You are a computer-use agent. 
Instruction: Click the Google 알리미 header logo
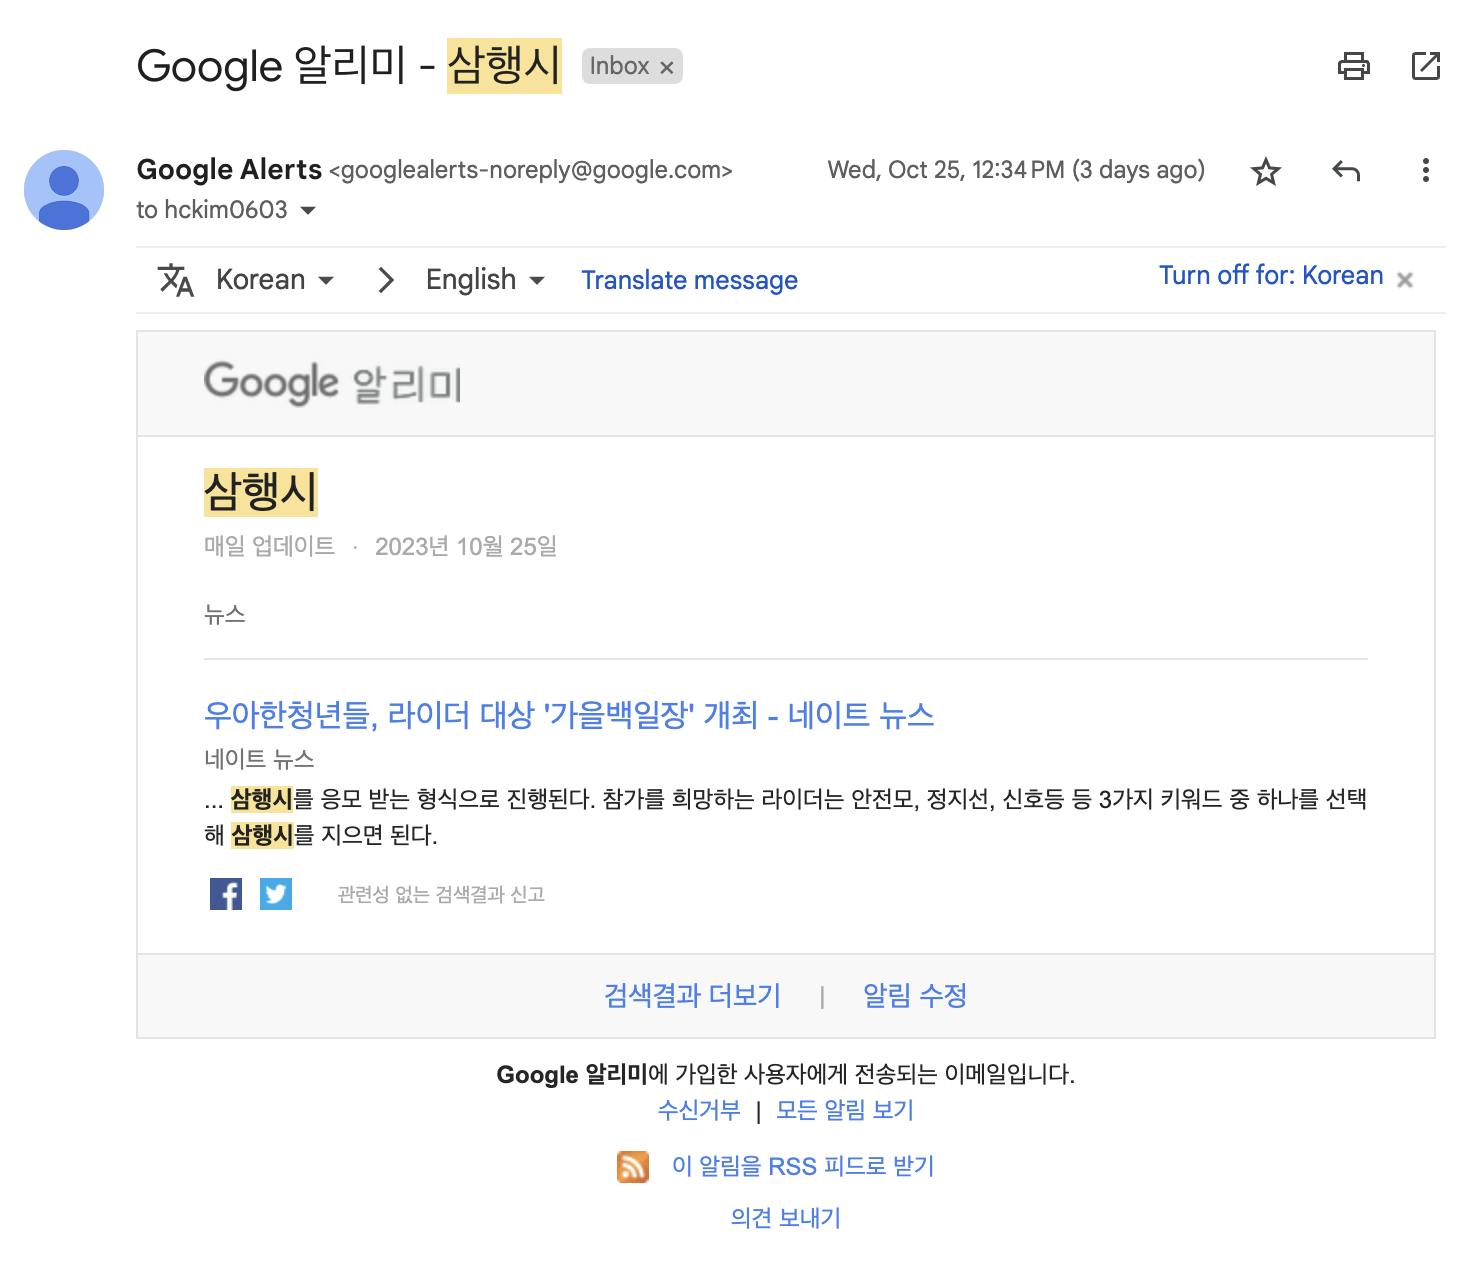pyautogui.click(x=332, y=384)
